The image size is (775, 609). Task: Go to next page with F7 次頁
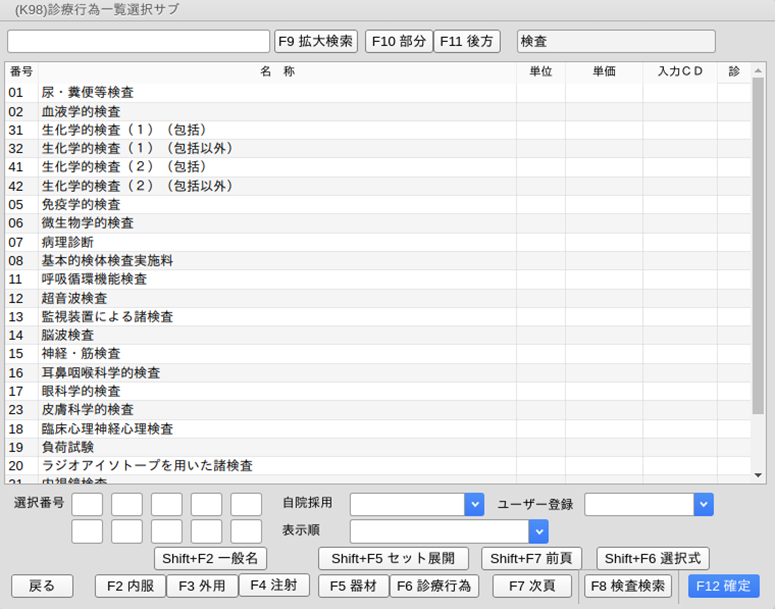[531, 586]
